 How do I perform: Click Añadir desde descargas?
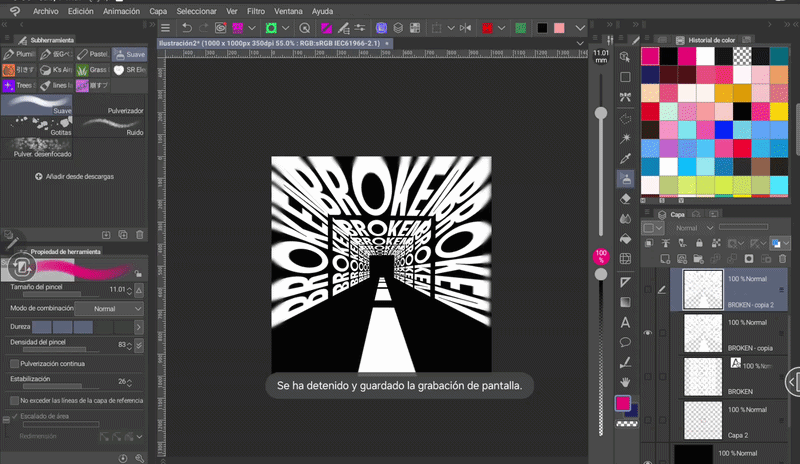75,177
